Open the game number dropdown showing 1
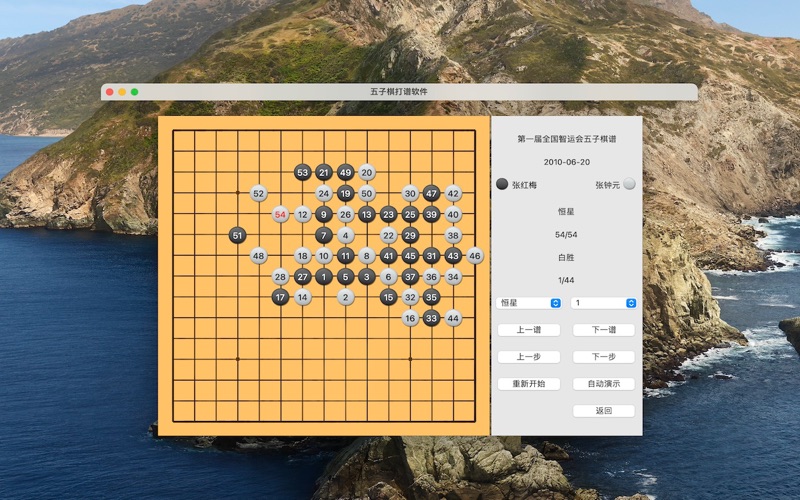The image size is (800, 500). click(x=604, y=303)
